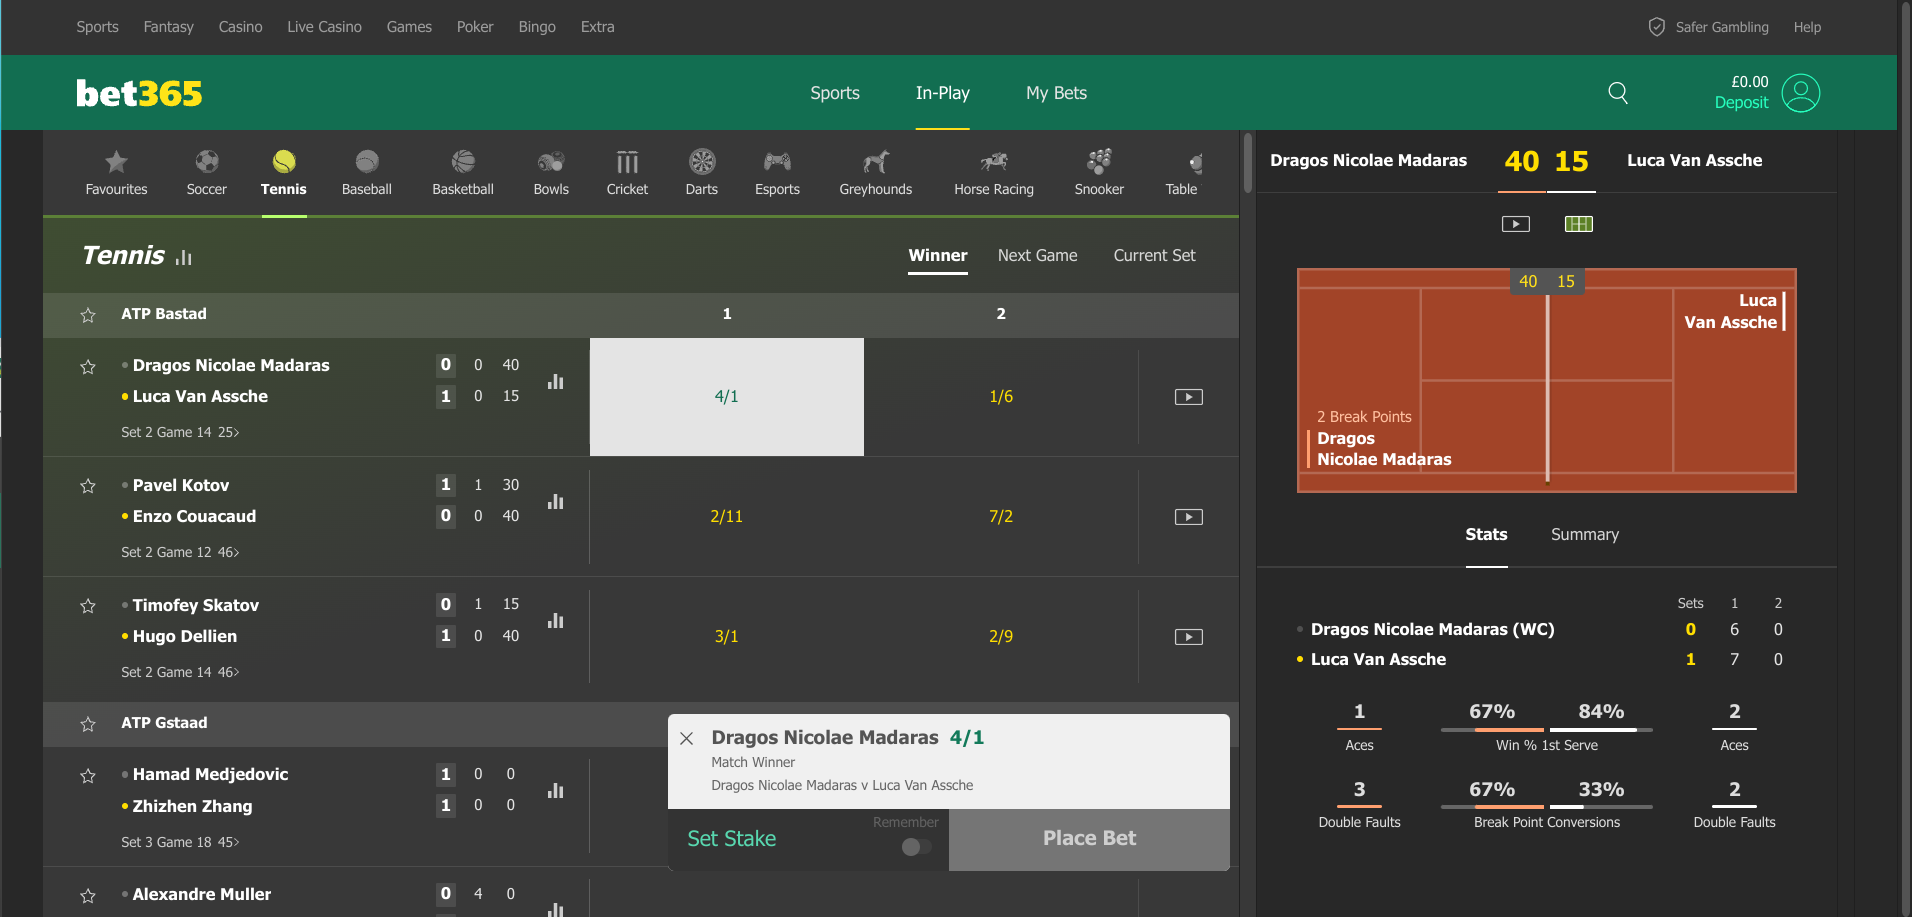1912x917 pixels.
Task: Switch scoreboard panel to court animation view
Action: click(x=1579, y=224)
